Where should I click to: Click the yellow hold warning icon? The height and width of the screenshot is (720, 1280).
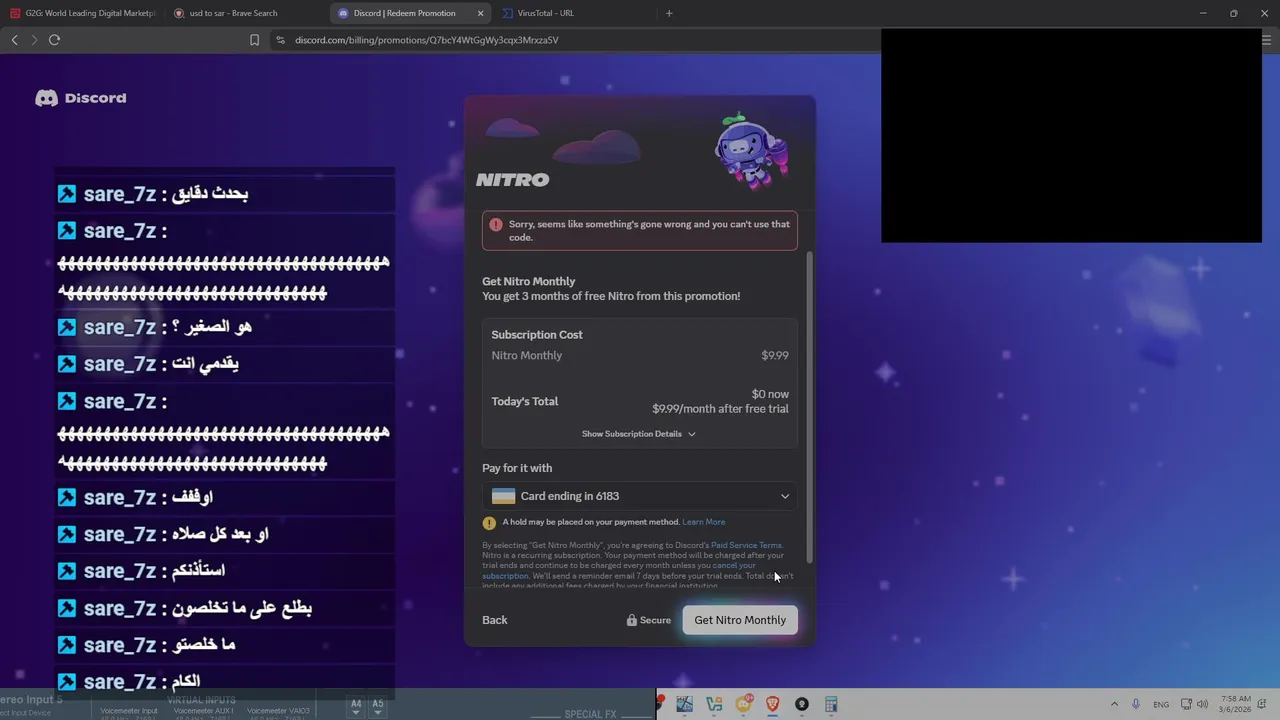tap(489, 522)
